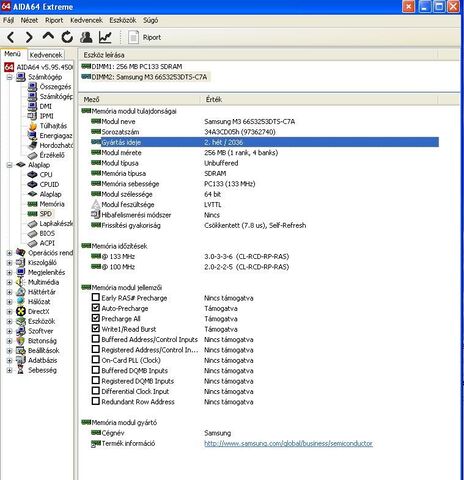Select the highlighted Gyártás ideje row

[265, 142]
